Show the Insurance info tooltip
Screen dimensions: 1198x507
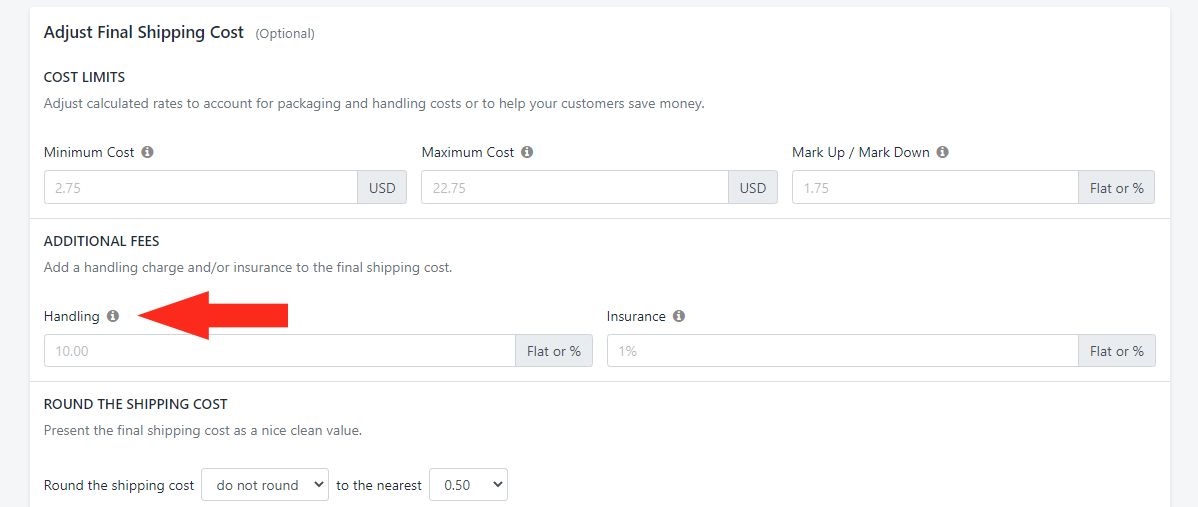679,316
